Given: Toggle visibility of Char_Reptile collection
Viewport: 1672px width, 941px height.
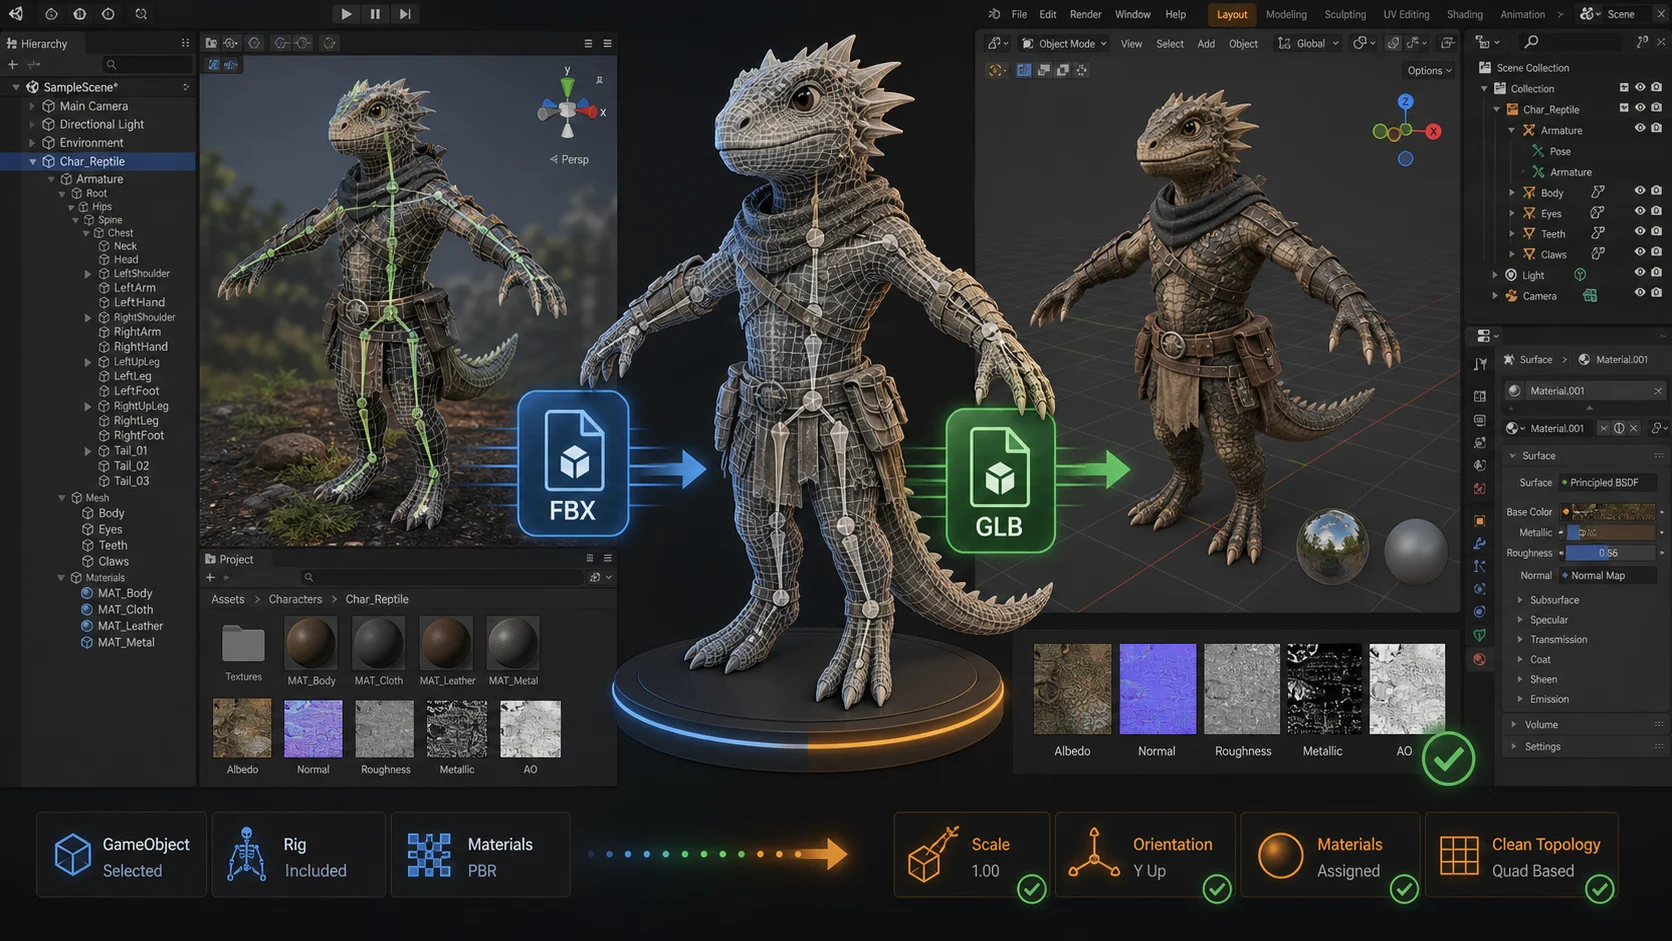Looking at the screenshot, I should pyautogui.click(x=1640, y=108).
